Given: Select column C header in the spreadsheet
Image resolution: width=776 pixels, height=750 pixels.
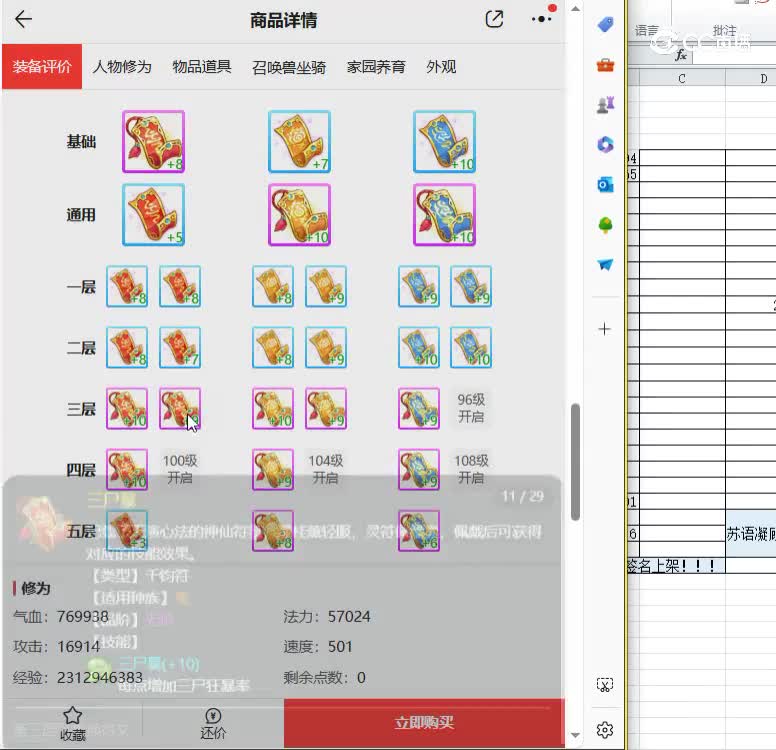Looking at the screenshot, I should click(x=682, y=78).
